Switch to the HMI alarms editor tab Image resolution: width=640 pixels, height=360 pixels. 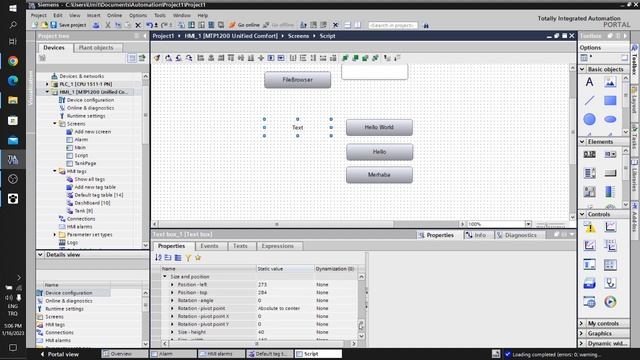(221, 354)
